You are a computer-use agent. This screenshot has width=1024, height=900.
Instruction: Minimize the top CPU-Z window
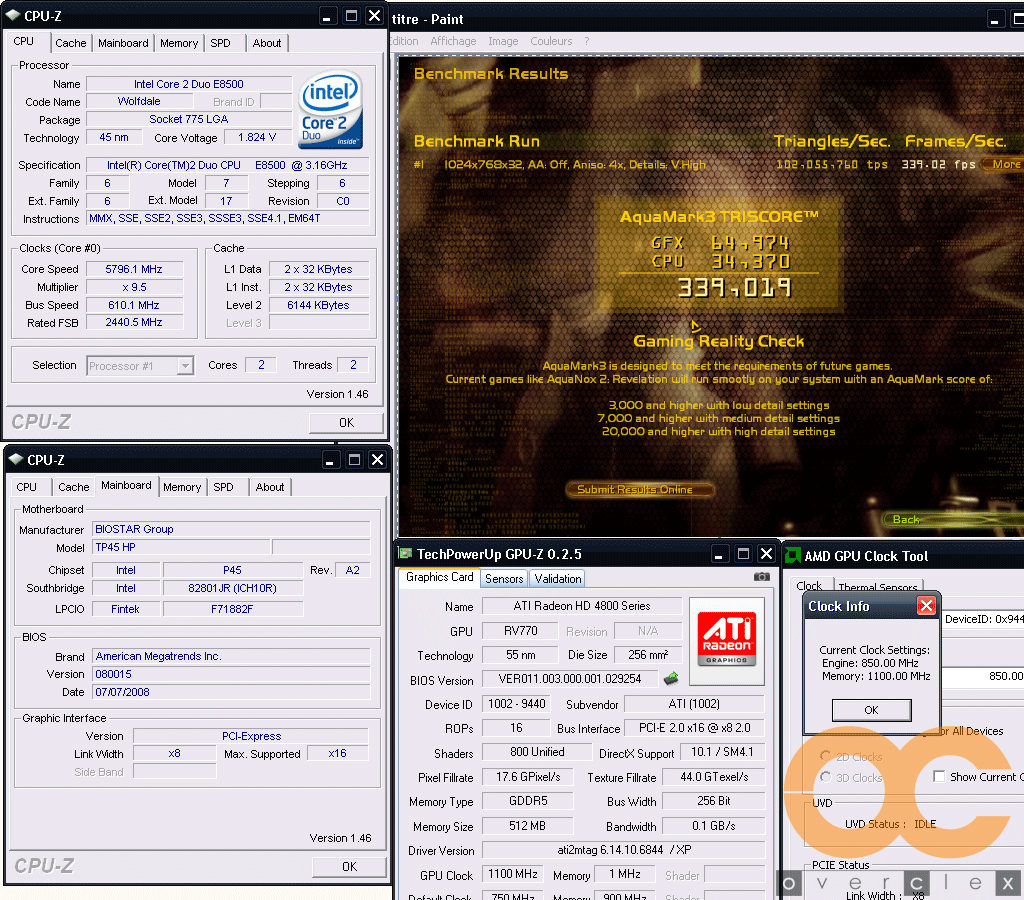(x=327, y=16)
